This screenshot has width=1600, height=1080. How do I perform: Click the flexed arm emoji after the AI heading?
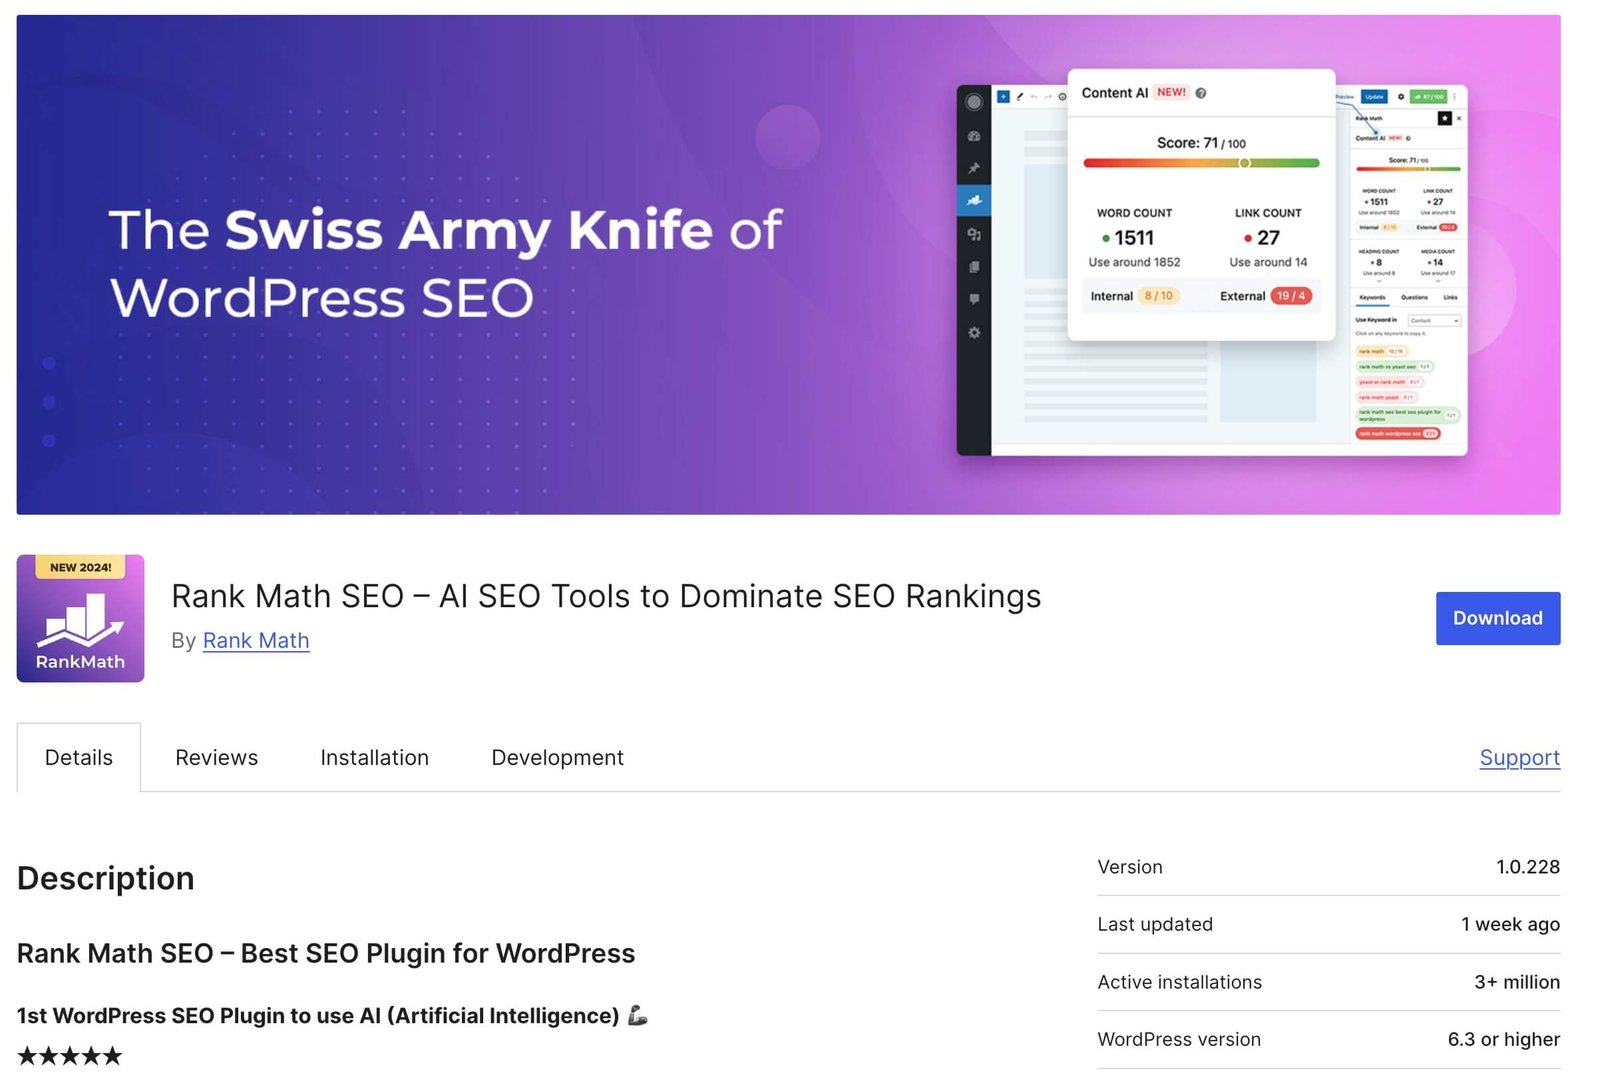(x=637, y=1016)
